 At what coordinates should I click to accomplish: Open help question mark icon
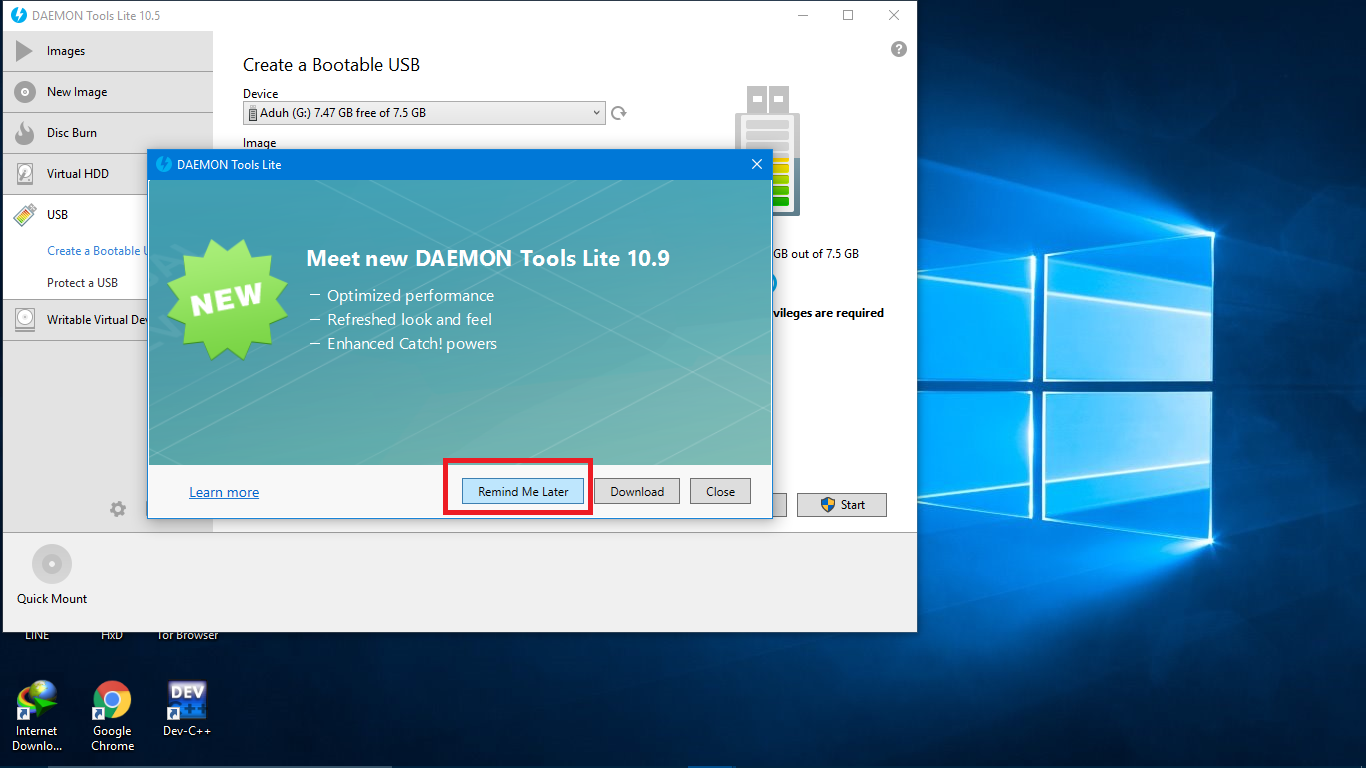(899, 49)
